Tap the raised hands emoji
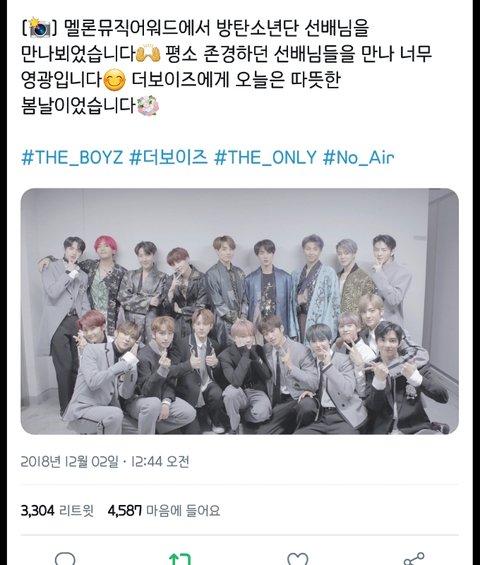 click(x=148, y=53)
